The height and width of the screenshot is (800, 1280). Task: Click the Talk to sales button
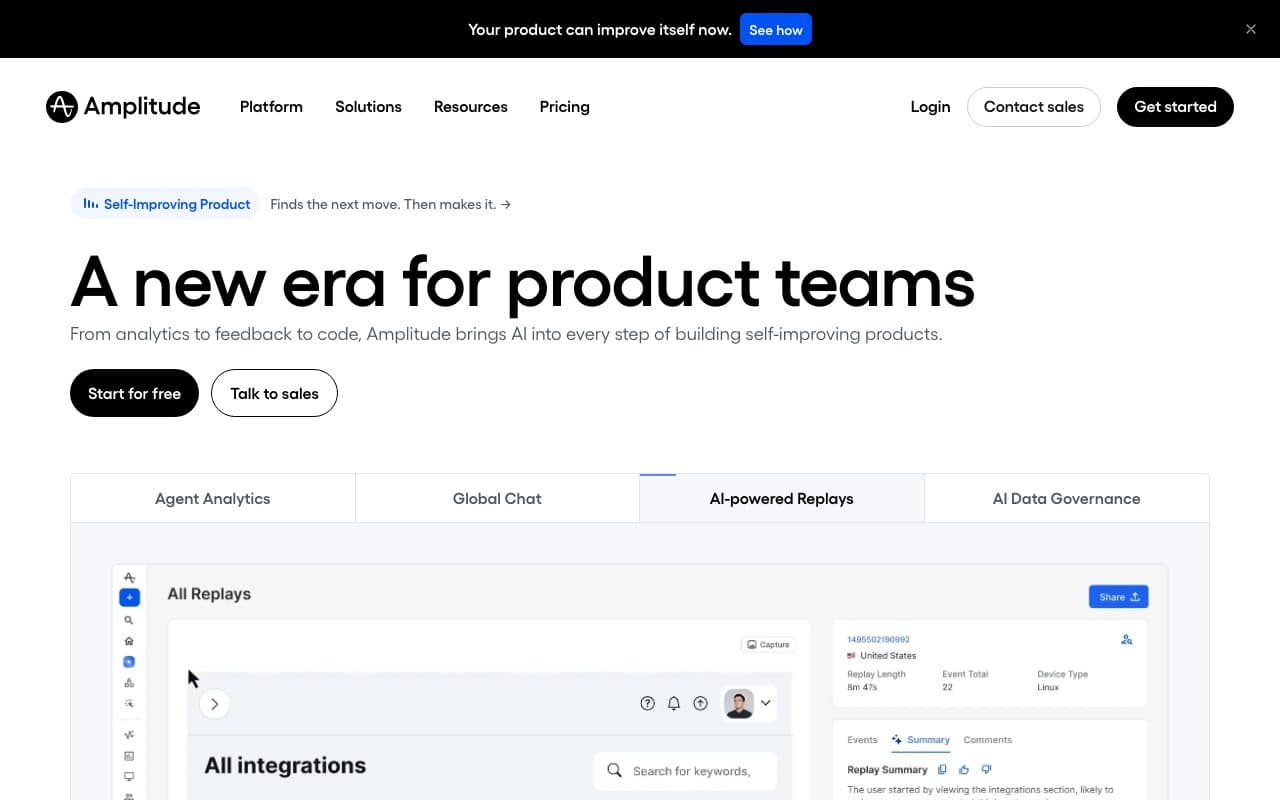[x=274, y=393]
